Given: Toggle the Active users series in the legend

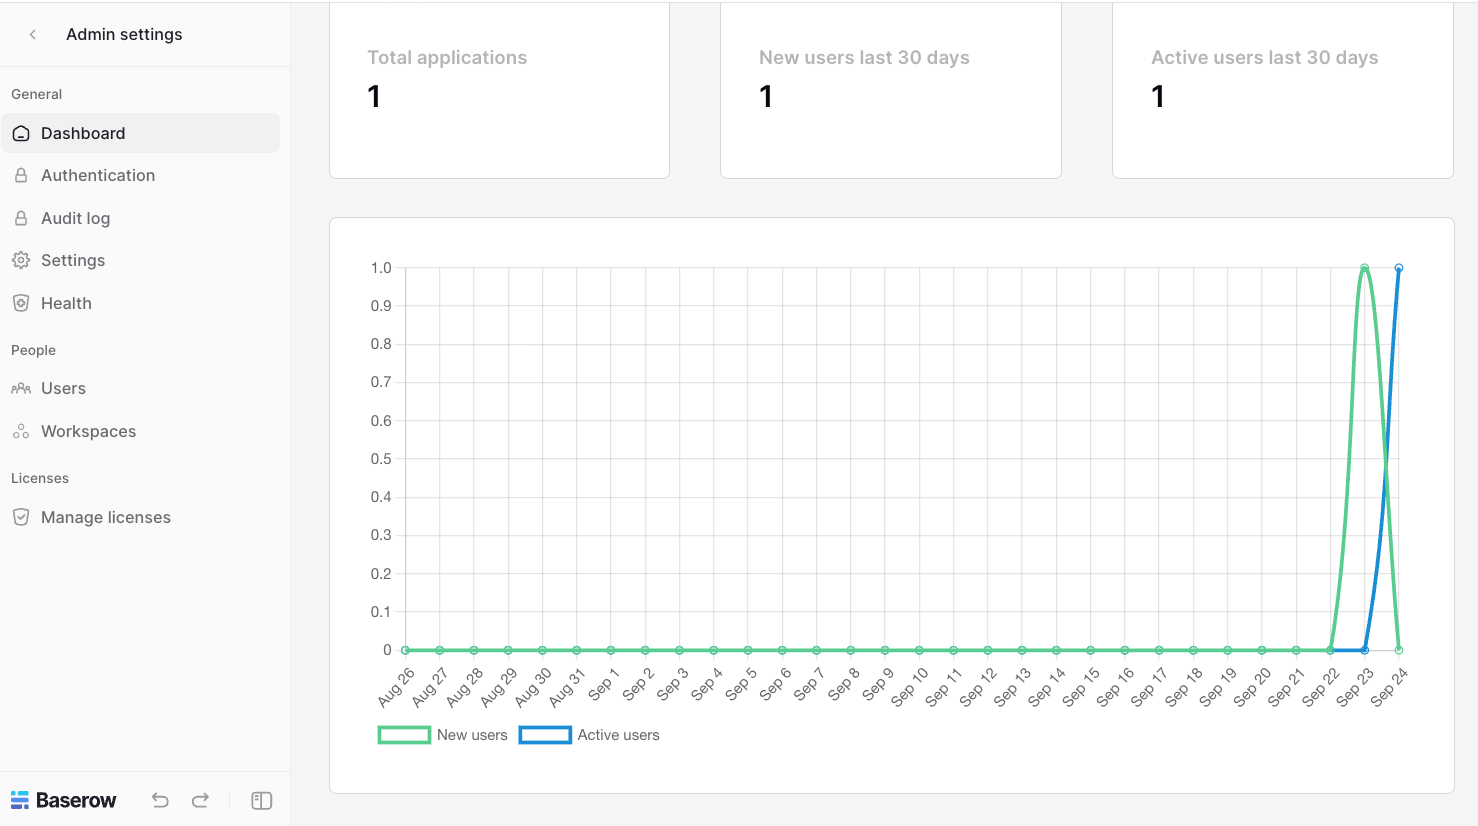Looking at the screenshot, I should click(589, 734).
